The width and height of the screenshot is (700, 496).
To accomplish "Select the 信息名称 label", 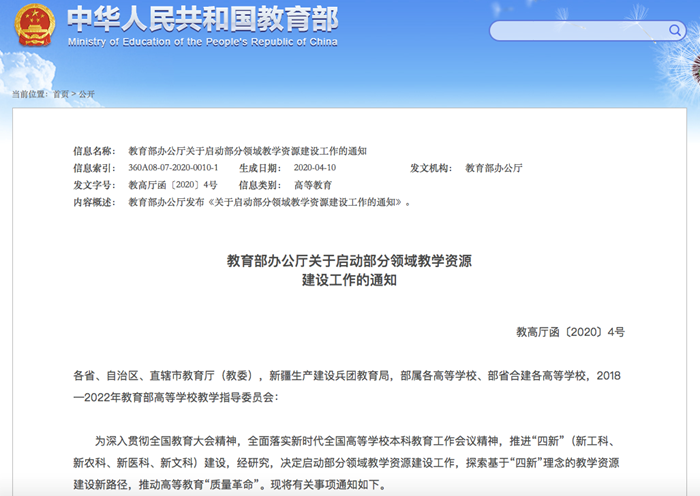I will (94, 151).
